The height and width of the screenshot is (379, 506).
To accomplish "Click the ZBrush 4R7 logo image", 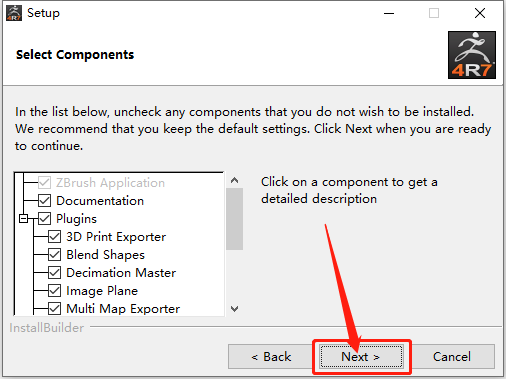I will pyautogui.click(x=472, y=55).
